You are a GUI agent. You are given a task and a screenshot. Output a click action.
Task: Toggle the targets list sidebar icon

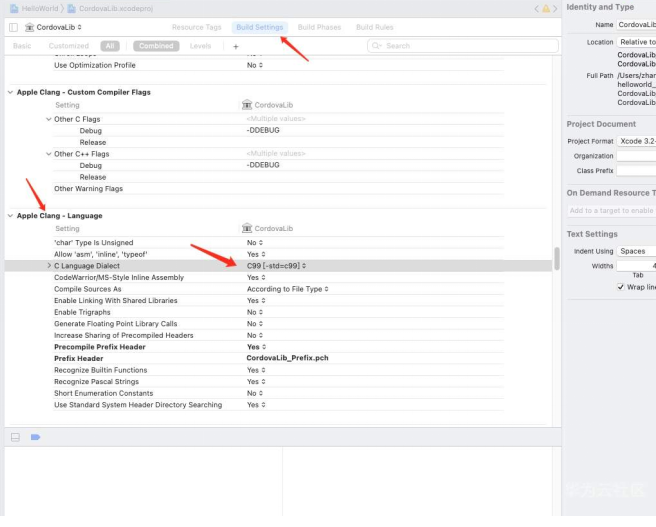coord(13,27)
